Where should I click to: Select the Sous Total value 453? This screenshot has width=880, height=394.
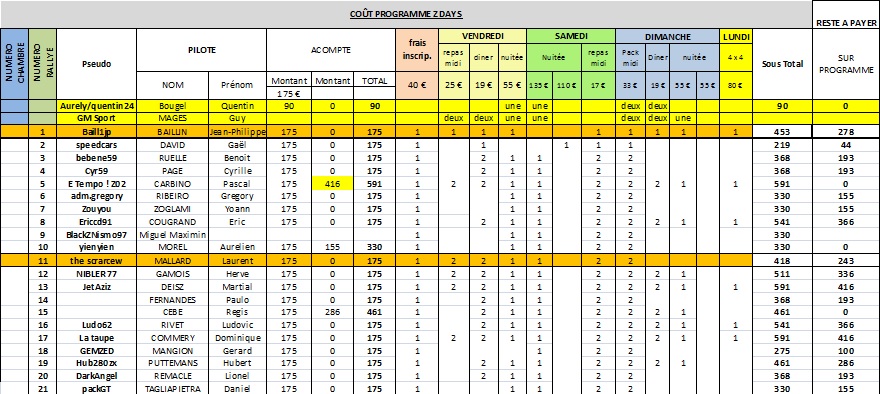tap(782, 132)
